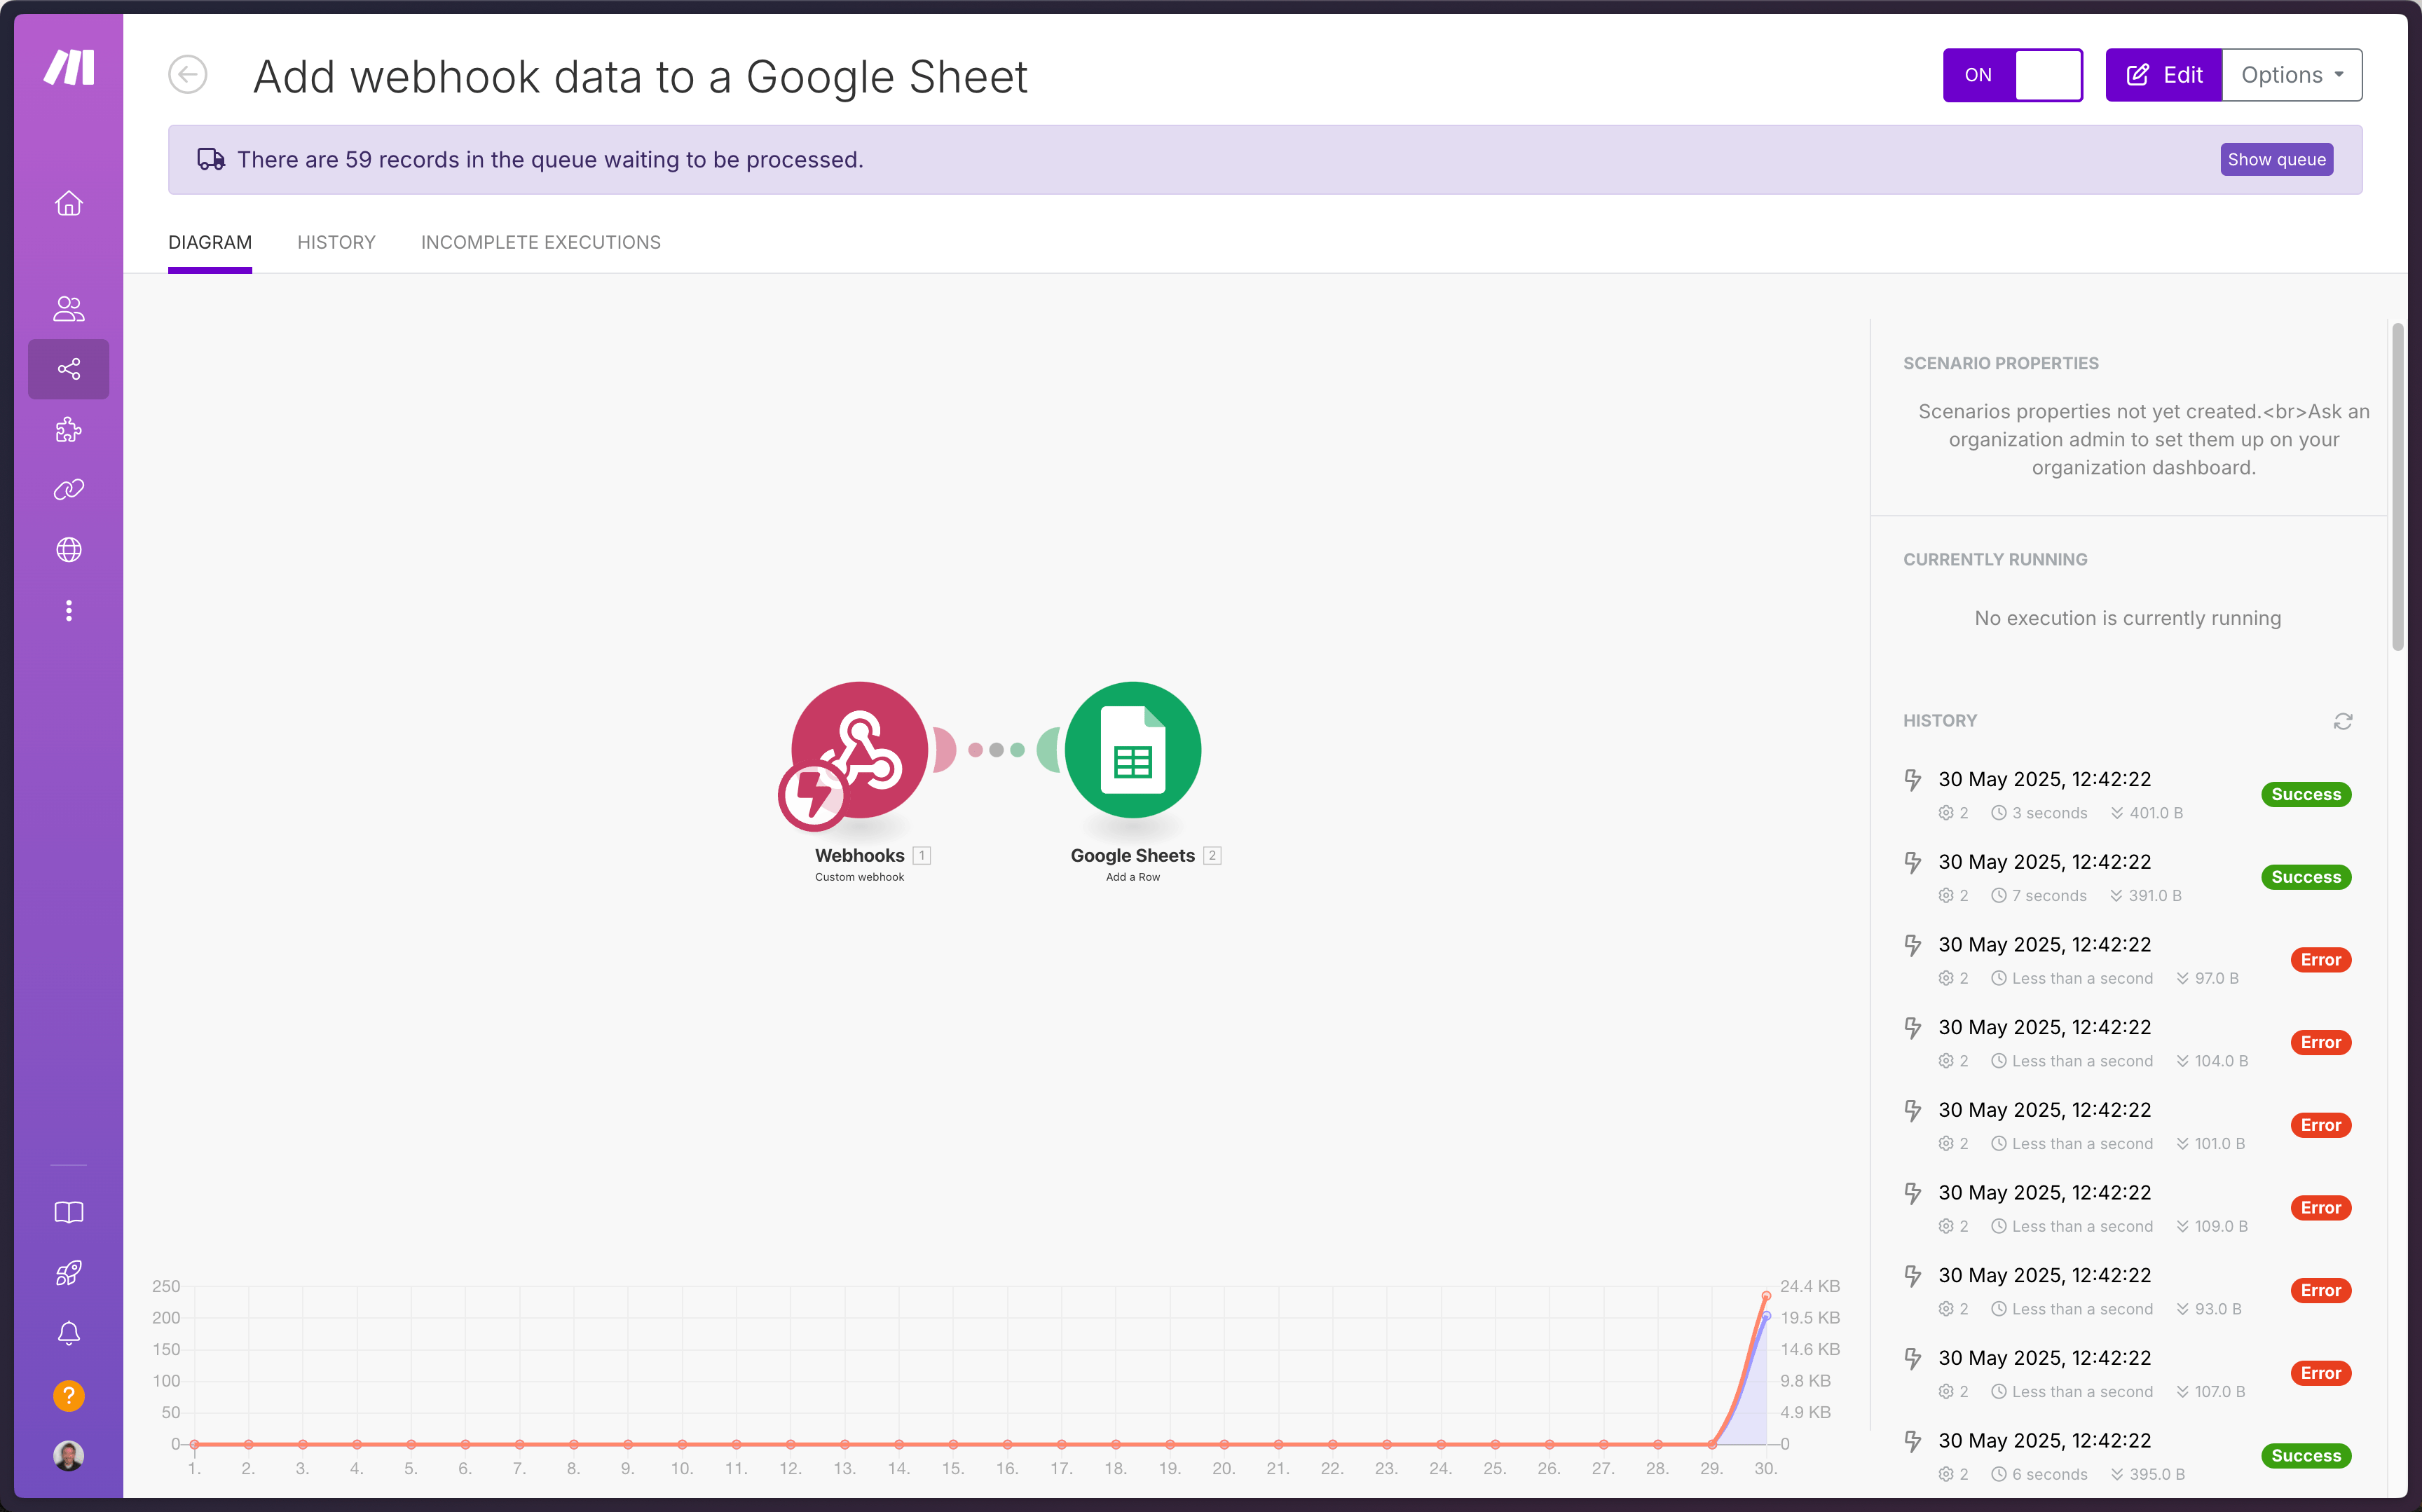The height and width of the screenshot is (1512, 2422).
Task: Open Connections chain-link icon
Action: pos(69,490)
